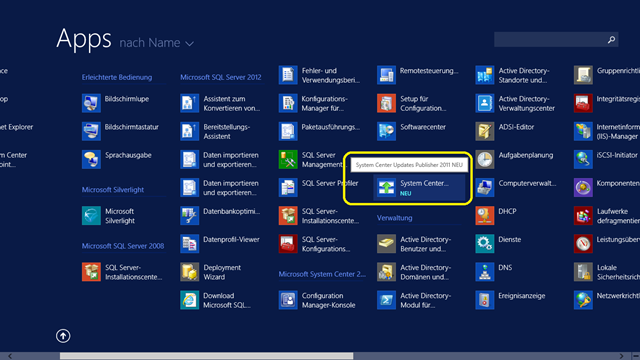The width and height of the screenshot is (640, 360).
Task: Open Paketausführungs utility icon
Action: click(288, 131)
